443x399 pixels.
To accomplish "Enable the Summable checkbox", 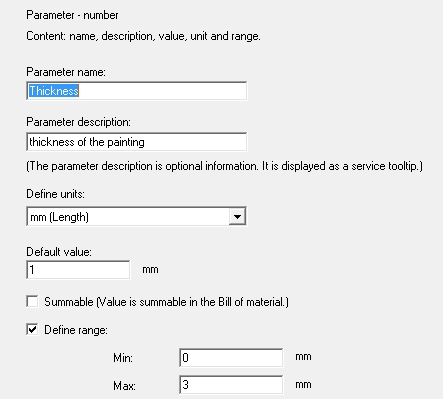I will coord(32,301).
